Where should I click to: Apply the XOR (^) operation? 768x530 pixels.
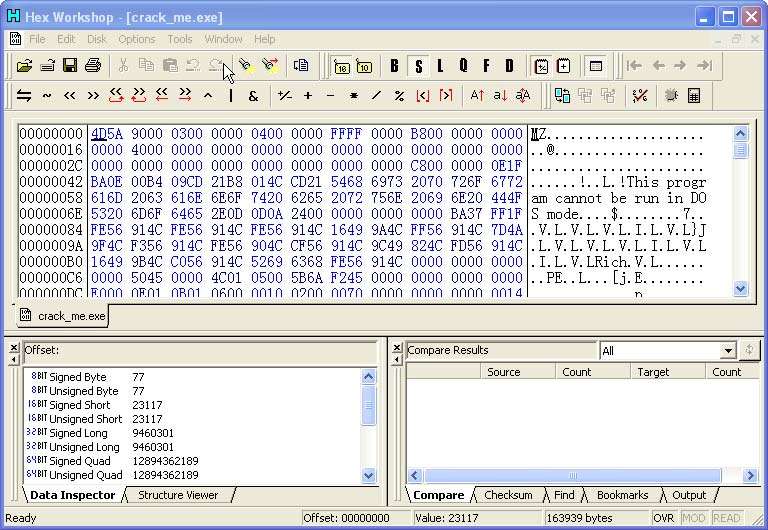(x=208, y=96)
